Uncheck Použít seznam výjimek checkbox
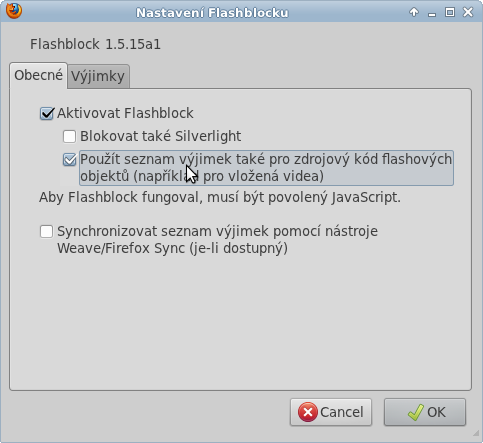The height and width of the screenshot is (443, 483). 70,160
